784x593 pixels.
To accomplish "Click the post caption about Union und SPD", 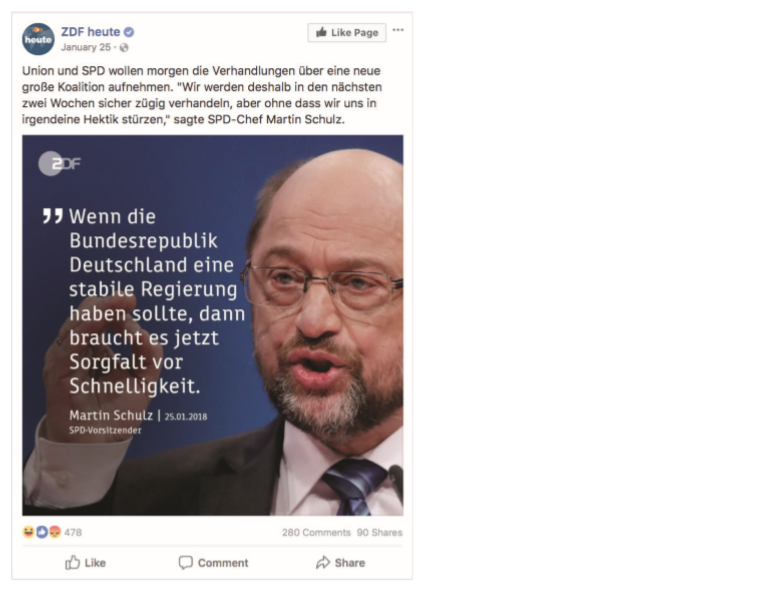I will pyautogui.click(x=202, y=95).
